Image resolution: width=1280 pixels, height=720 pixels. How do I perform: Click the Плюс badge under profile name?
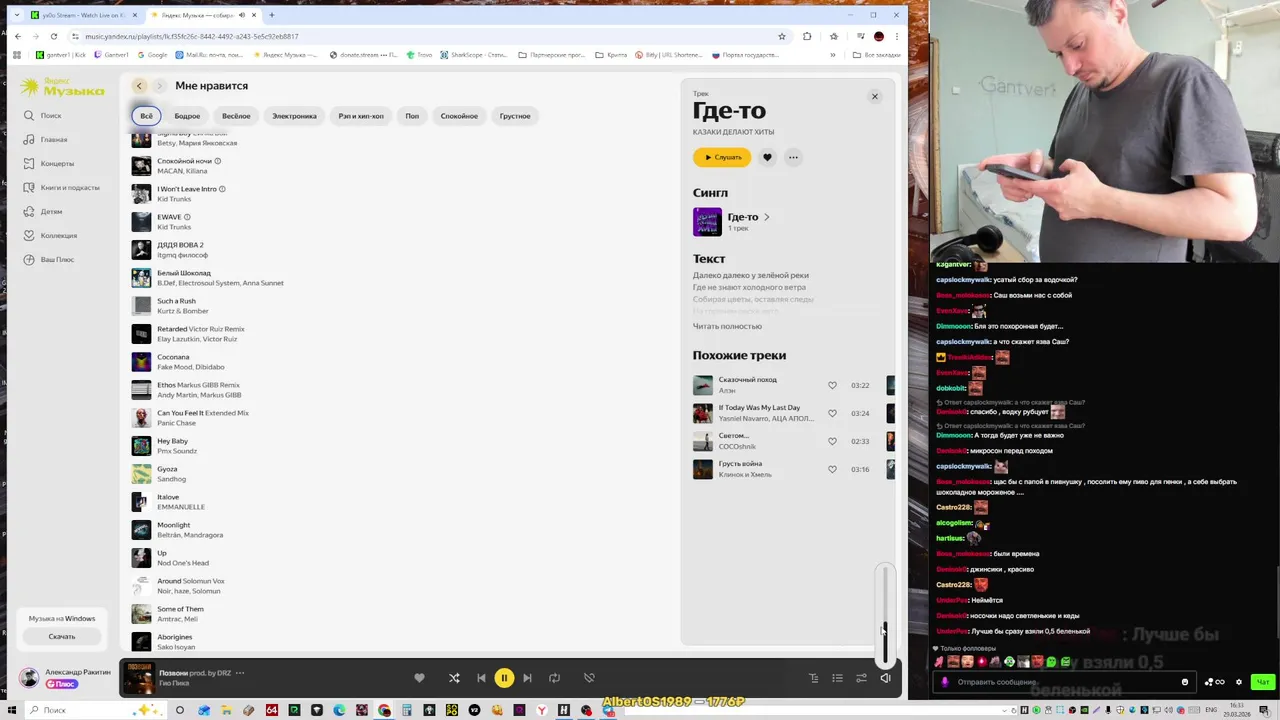click(x=62, y=684)
